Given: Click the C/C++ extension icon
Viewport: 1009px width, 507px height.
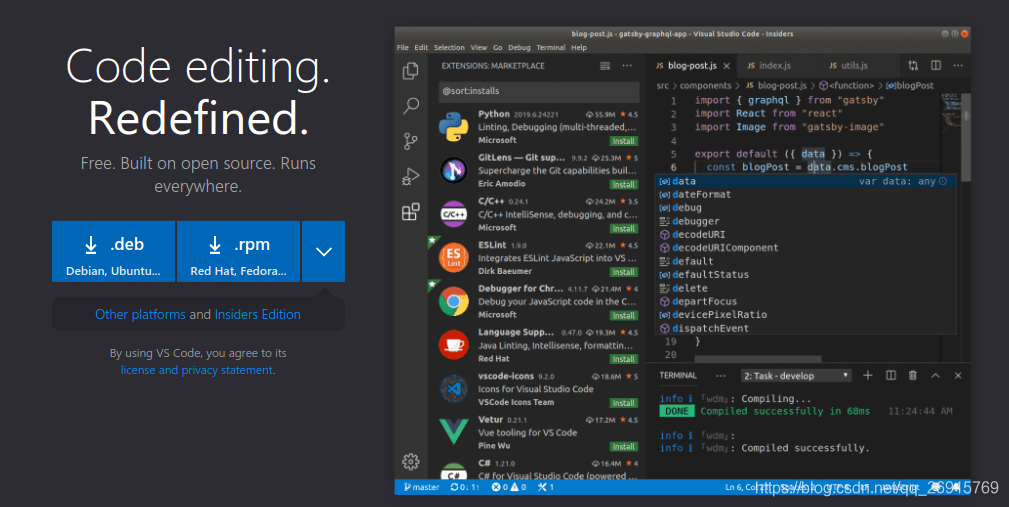Looking at the screenshot, I should (454, 214).
